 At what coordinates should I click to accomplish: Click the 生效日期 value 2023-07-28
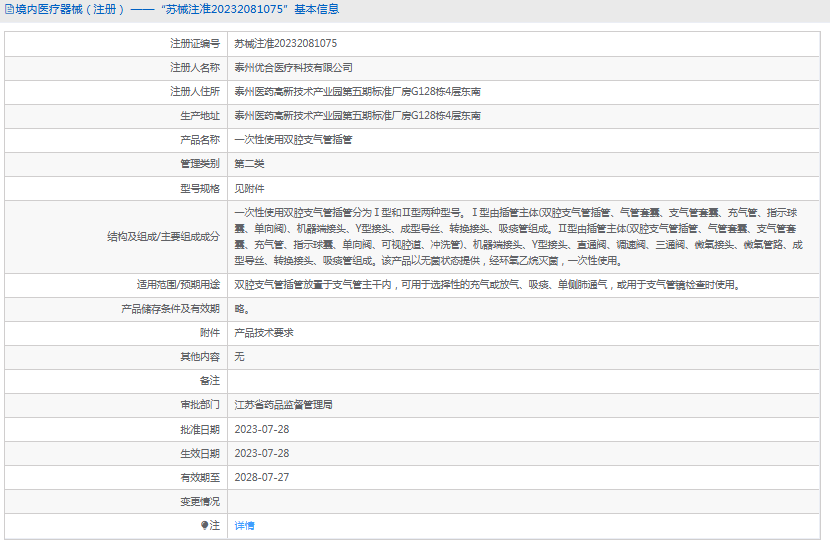262,454
